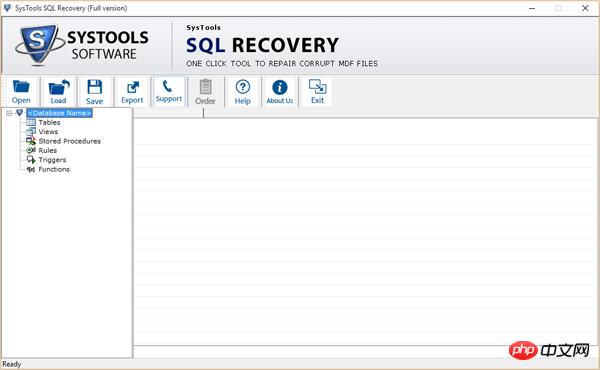Select the <Database Name> root node
The image size is (600, 370).
[x=59, y=113]
